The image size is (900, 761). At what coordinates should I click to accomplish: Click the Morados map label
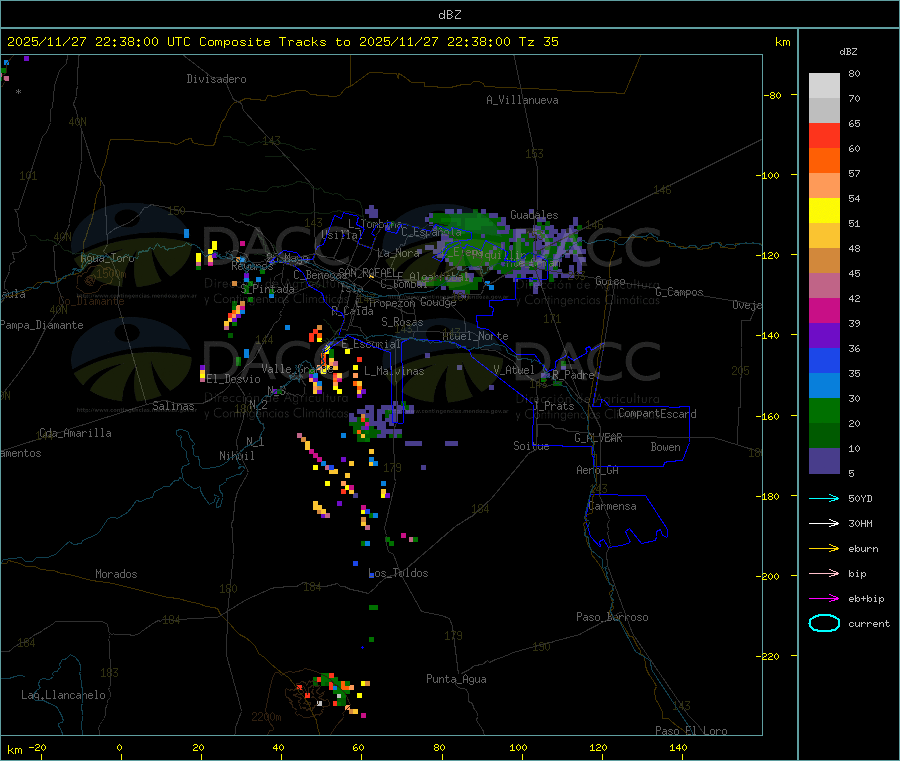tap(116, 574)
